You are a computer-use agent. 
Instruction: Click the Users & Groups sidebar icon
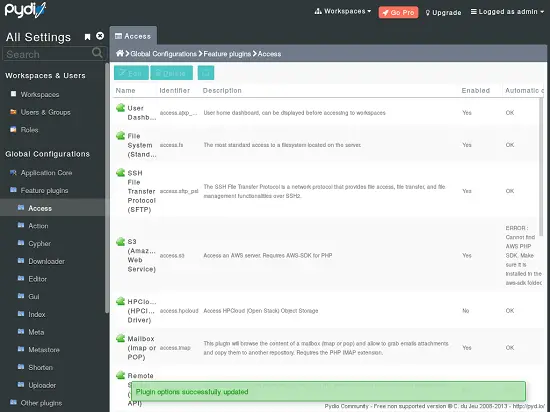click(13, 112)
